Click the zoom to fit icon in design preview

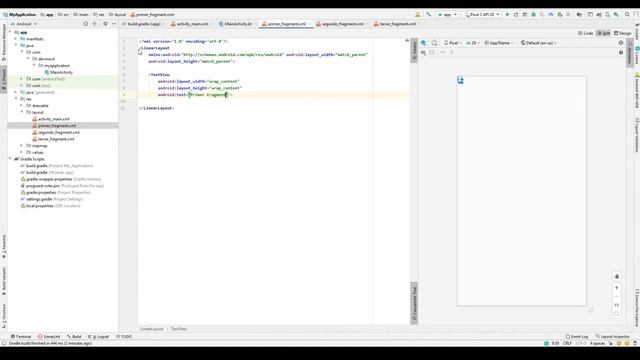tap(616, 313)
